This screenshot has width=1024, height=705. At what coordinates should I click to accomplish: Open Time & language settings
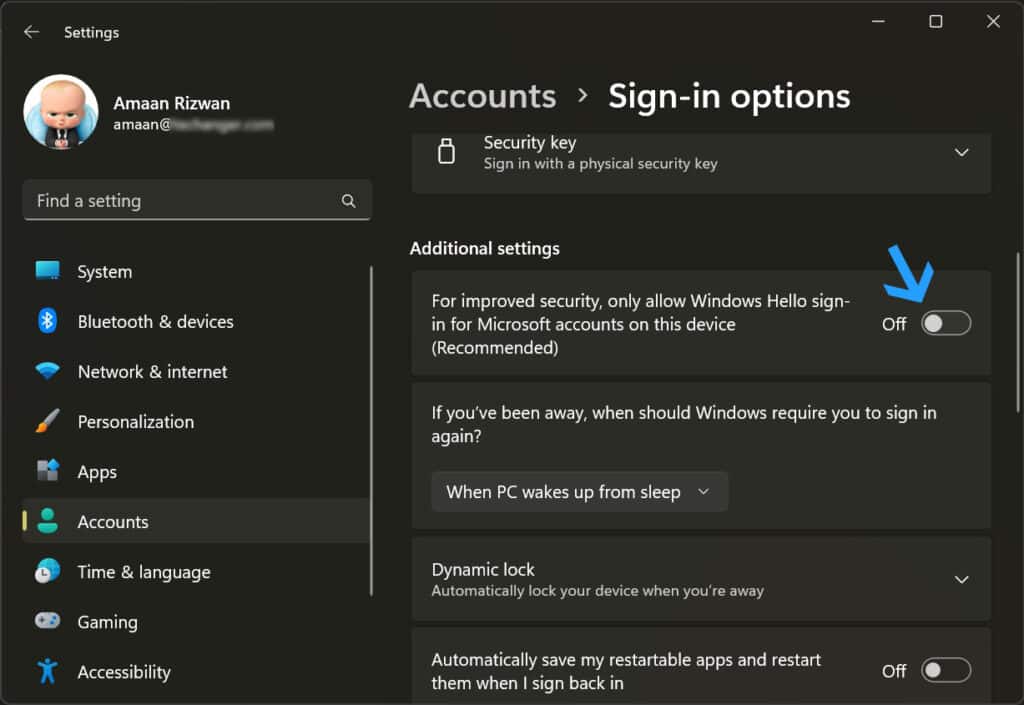coord(143,571)
